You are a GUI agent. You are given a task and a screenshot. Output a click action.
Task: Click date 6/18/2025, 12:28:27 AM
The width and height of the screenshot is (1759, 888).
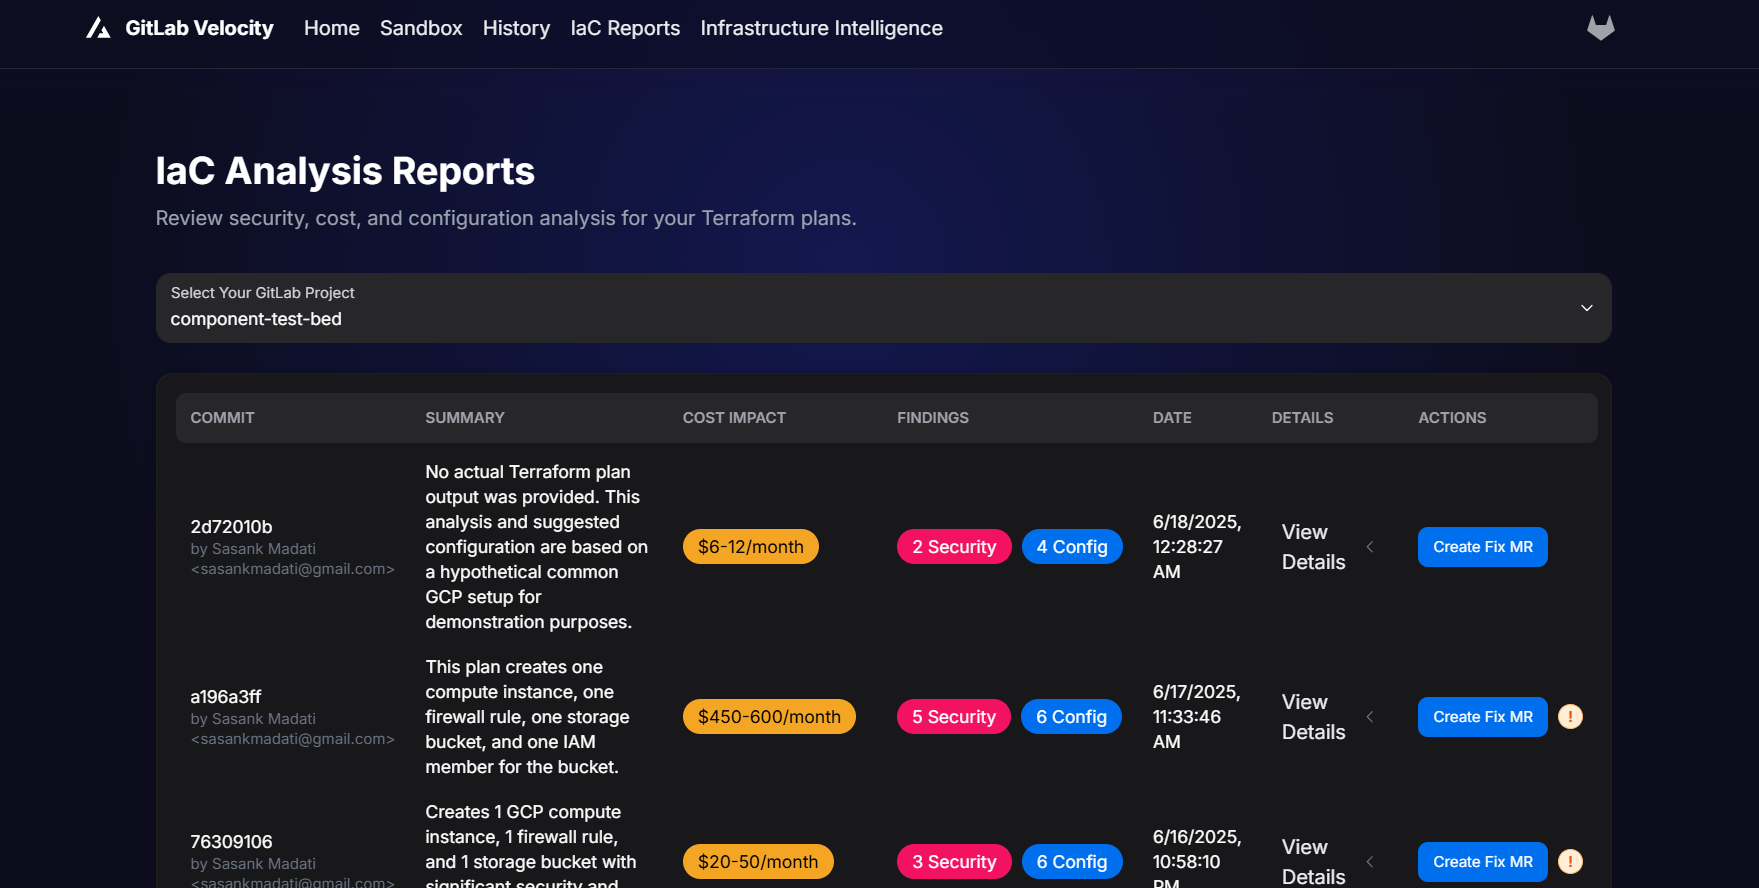click(x=1197, y=547)
